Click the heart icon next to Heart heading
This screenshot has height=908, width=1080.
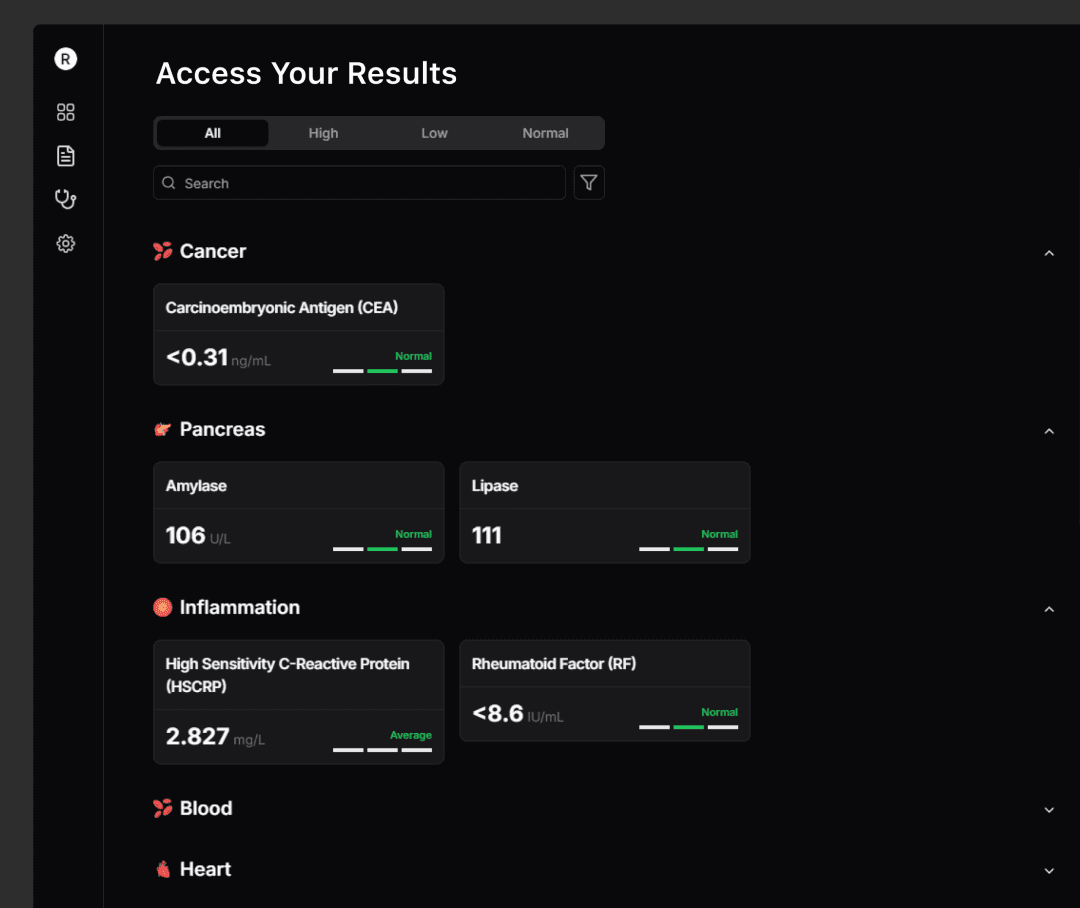(x=162, y=869)
